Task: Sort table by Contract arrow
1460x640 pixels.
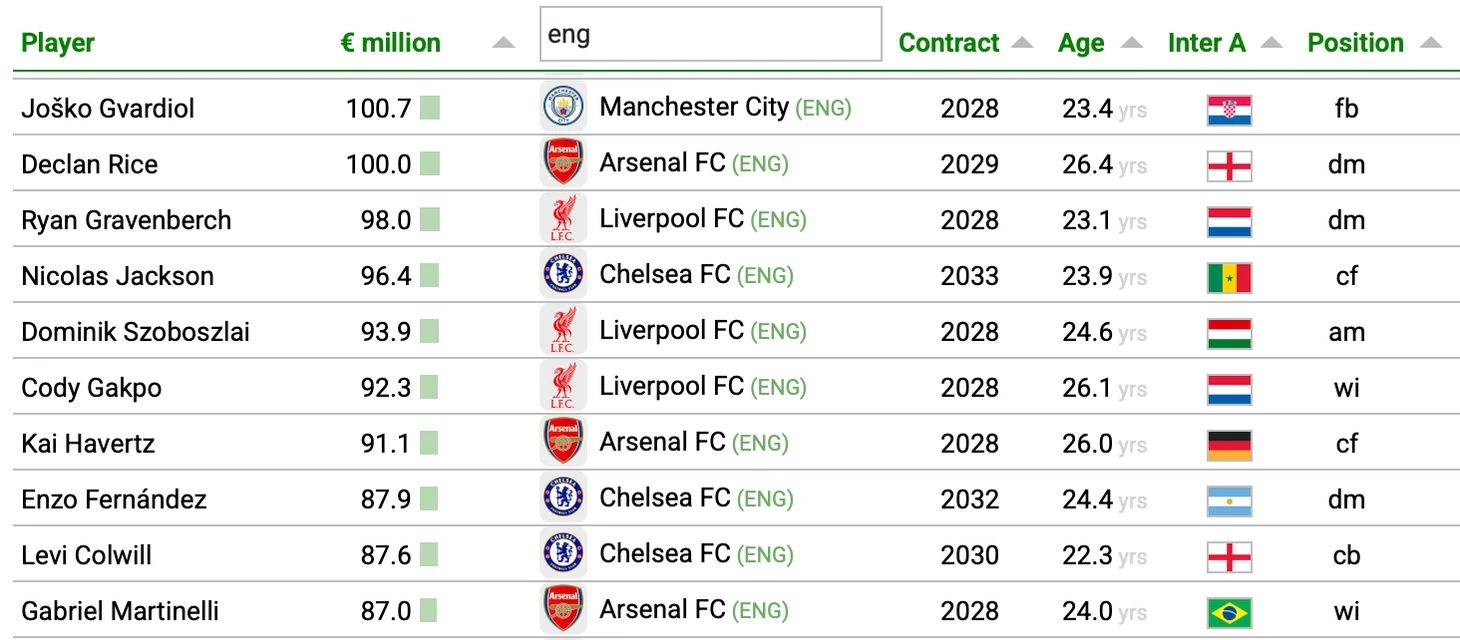Action: coord(1022,43)
